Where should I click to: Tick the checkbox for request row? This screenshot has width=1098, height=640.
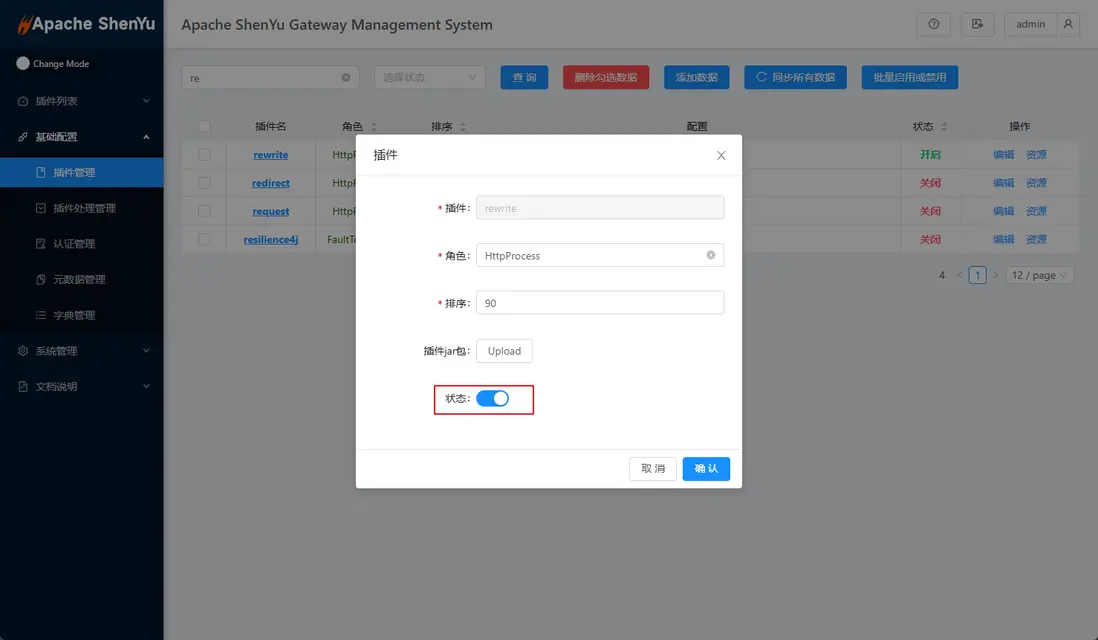pos(204,211)
